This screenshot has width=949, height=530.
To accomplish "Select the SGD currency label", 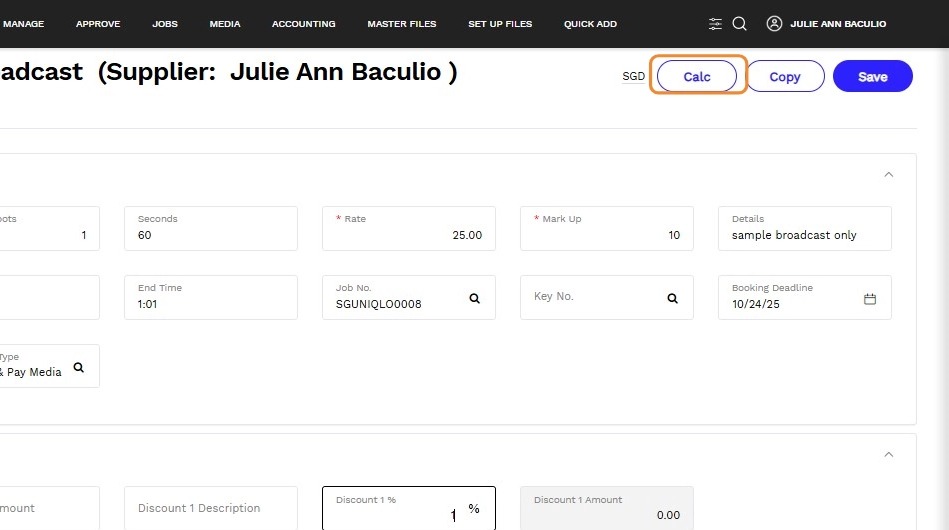I will tap(634, 77).
